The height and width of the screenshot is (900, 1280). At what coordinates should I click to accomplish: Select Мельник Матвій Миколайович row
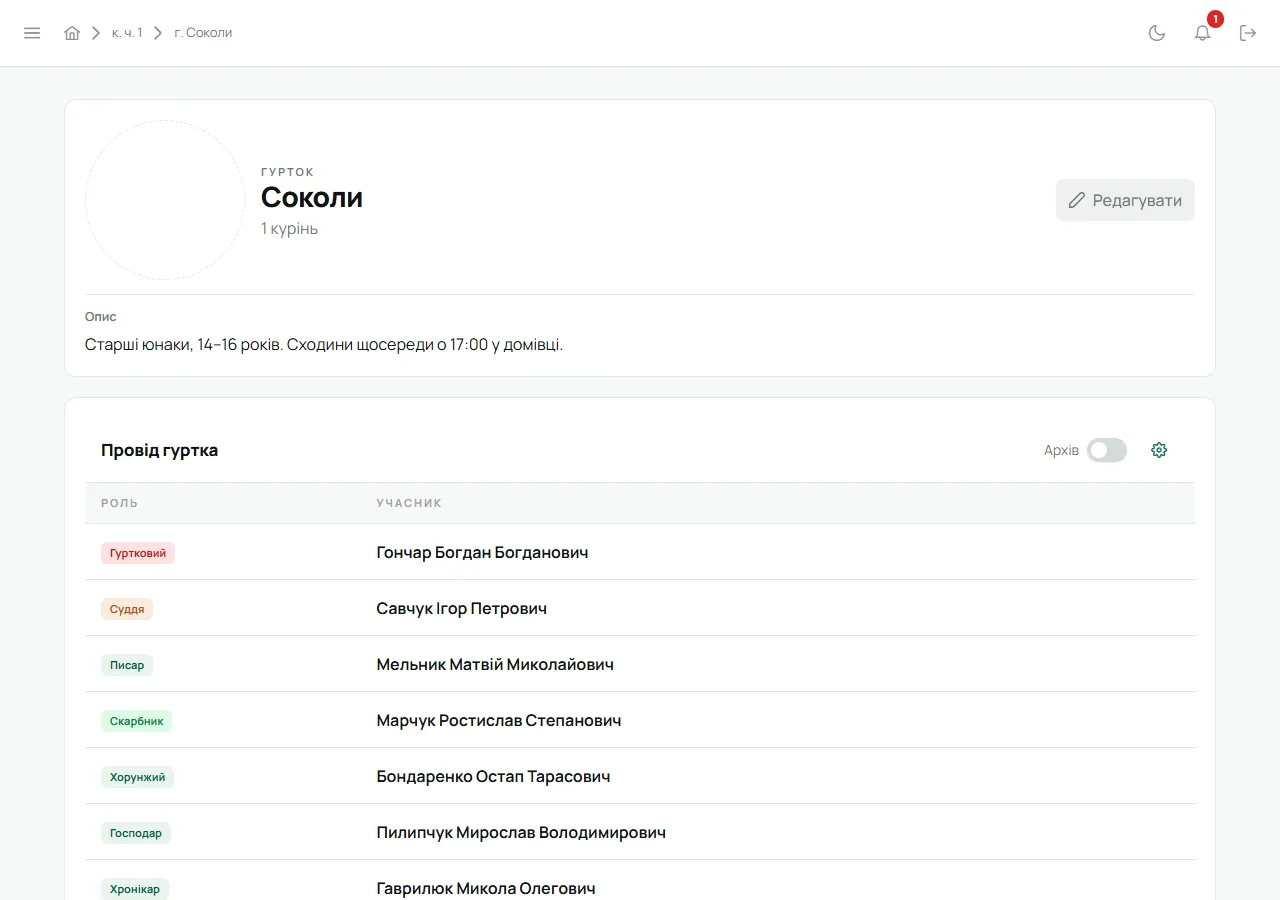(640, 664)
